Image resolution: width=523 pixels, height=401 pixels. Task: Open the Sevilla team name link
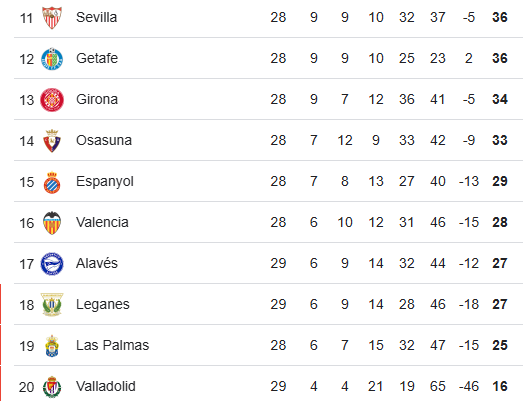click(96, 17)
